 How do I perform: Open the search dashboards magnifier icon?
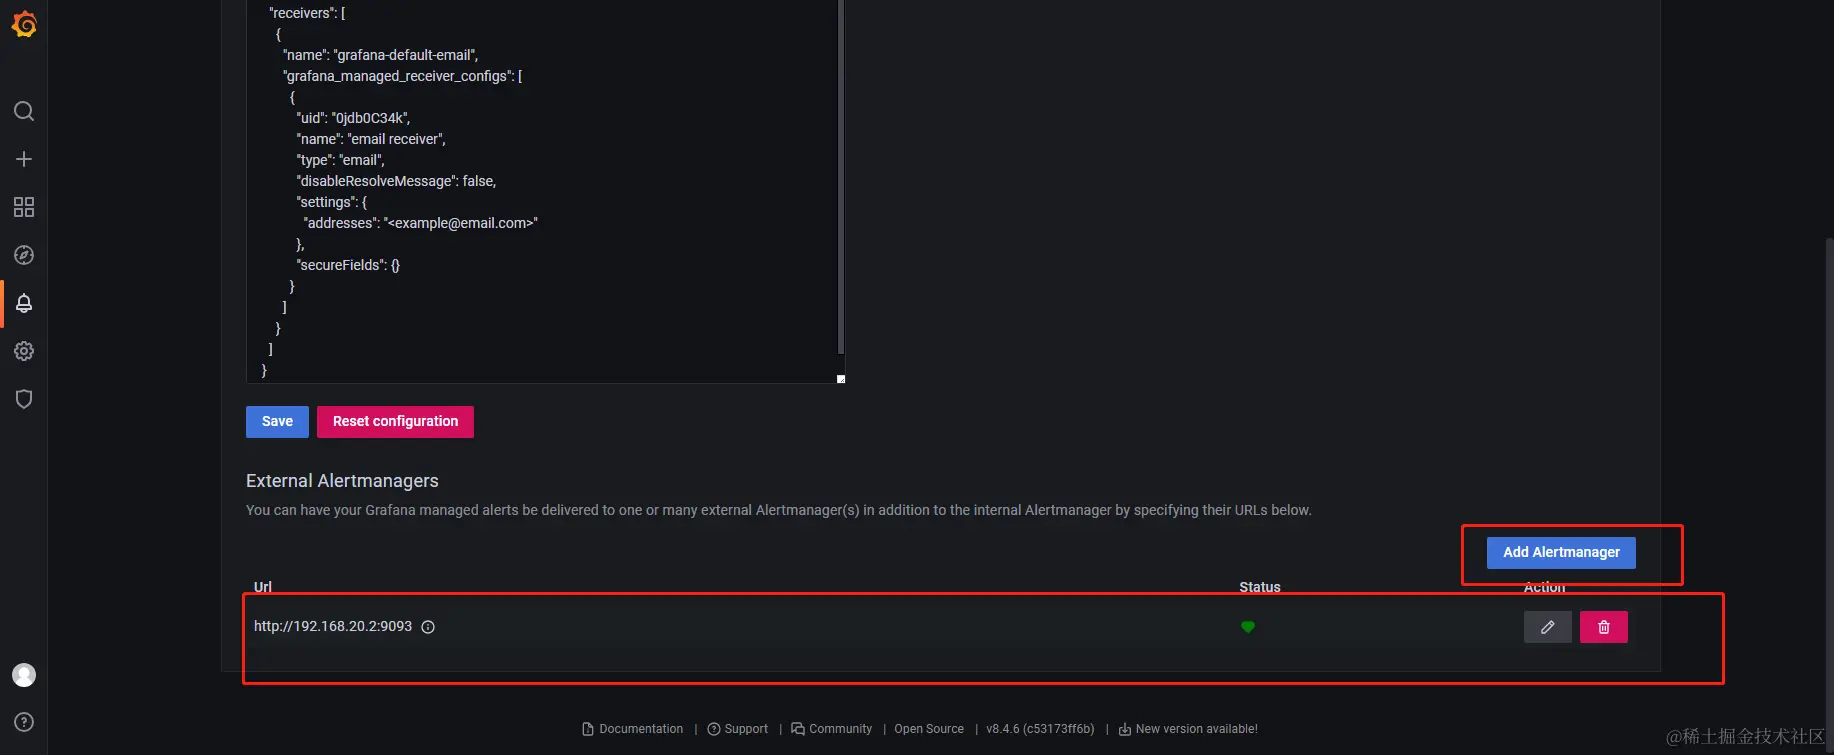pyautogui.click(x=24, y=111)
